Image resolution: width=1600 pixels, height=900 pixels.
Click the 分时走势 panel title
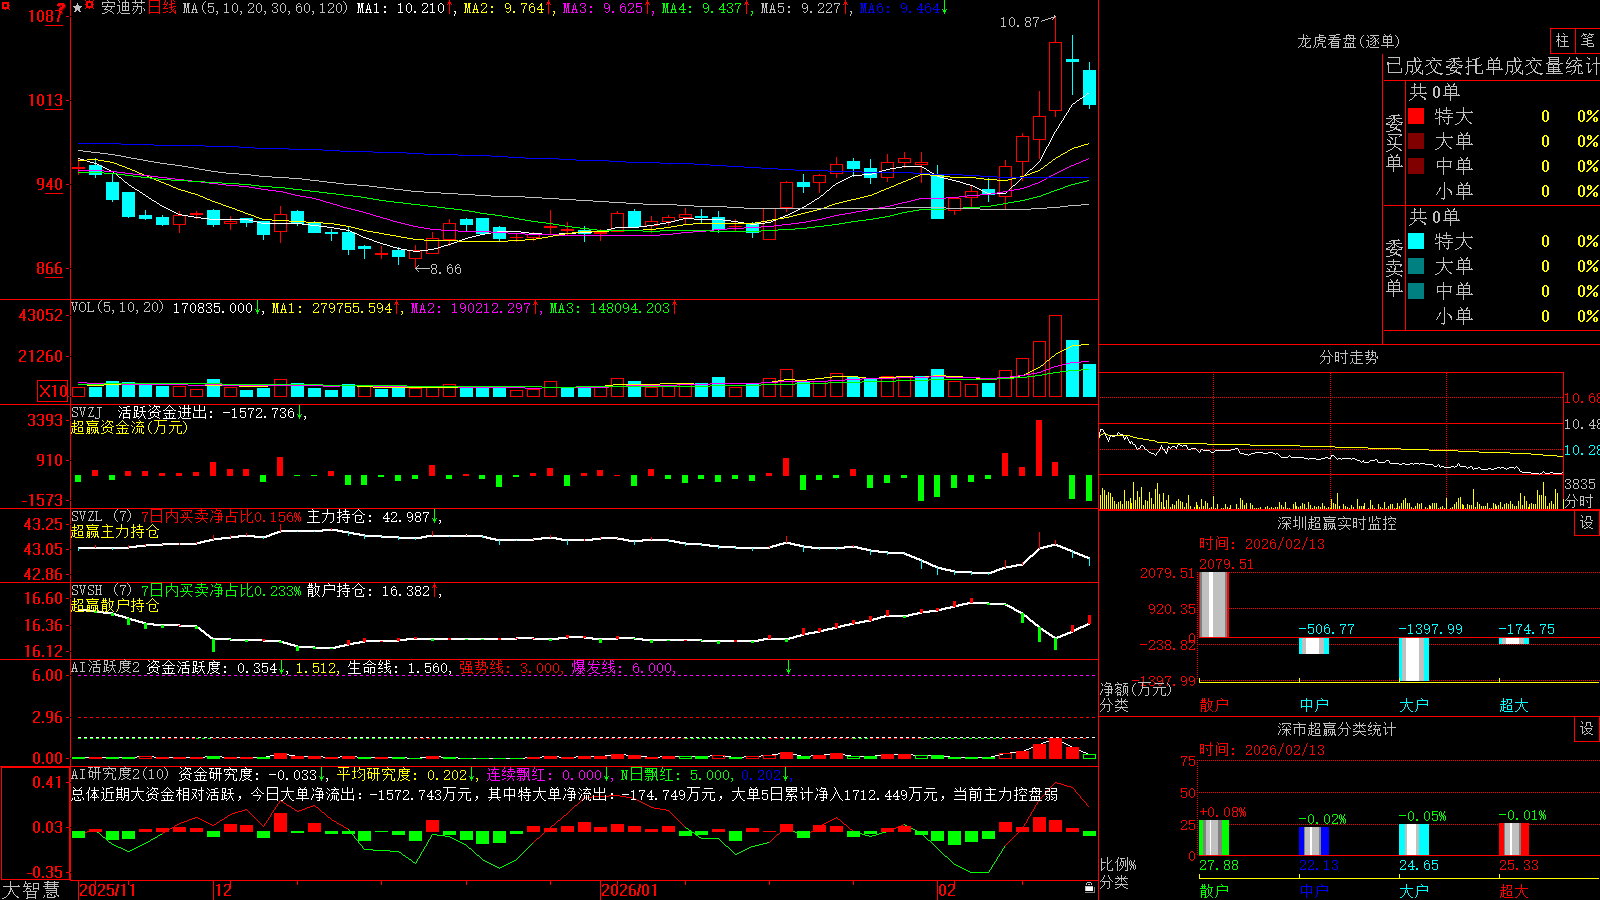point(1348,357)
